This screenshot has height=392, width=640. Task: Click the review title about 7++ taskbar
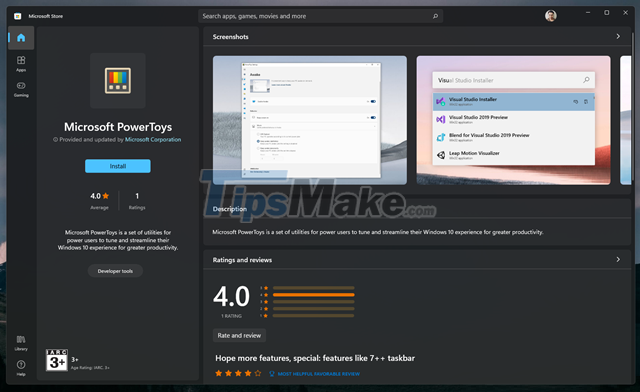coord(315,358)
